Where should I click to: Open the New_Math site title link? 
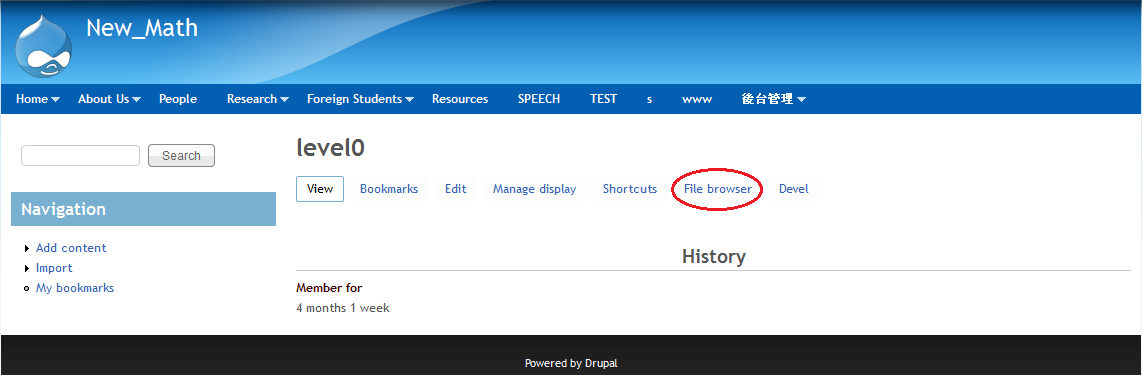point(142,28)
